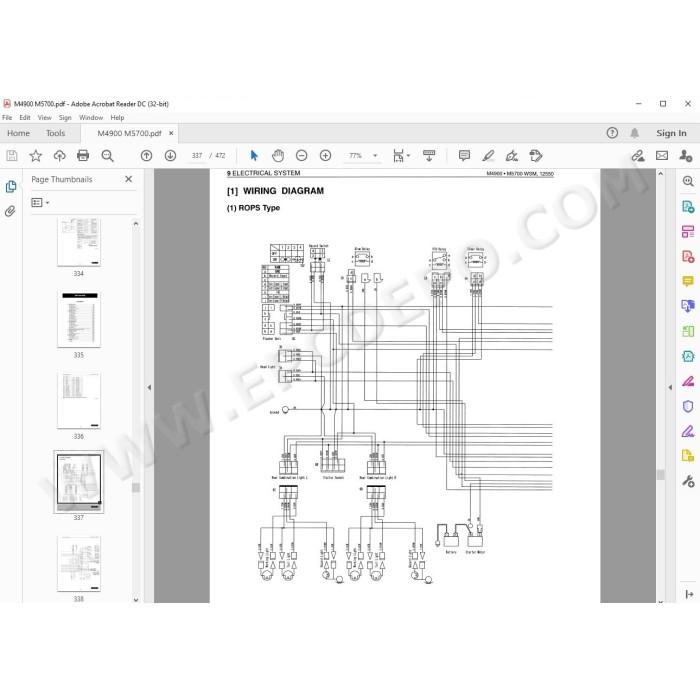Switch to the Tools tab
This screenshot has width=700, height=700.
(55, 133)
